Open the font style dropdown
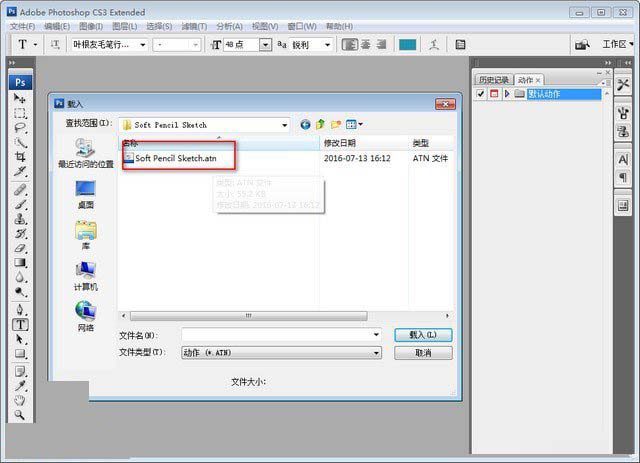The width and height of the screenshot is (640, 463). point(196,45)
